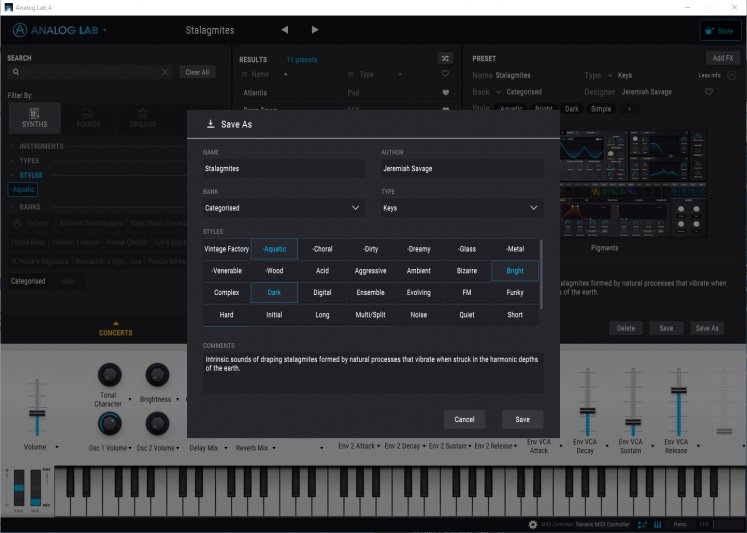Click the Pigments synth thumbnail
The width and height of the screenshot is (747, 533).
633,183
